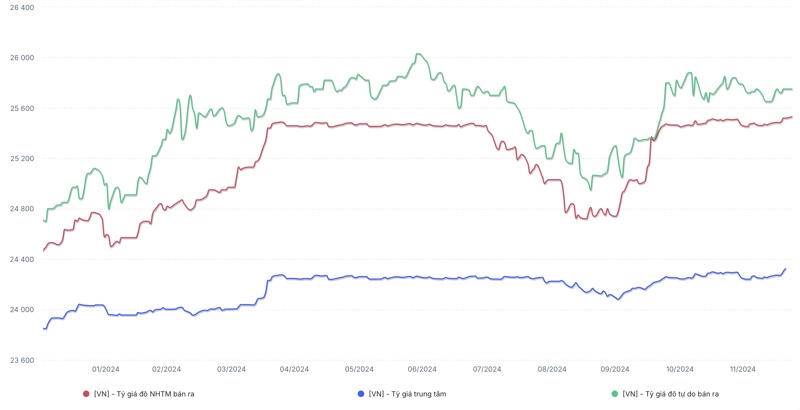This screenshot has width=800, height=410.
Task: Click the 25 200 y-axis label
Action: coord(22,159)
